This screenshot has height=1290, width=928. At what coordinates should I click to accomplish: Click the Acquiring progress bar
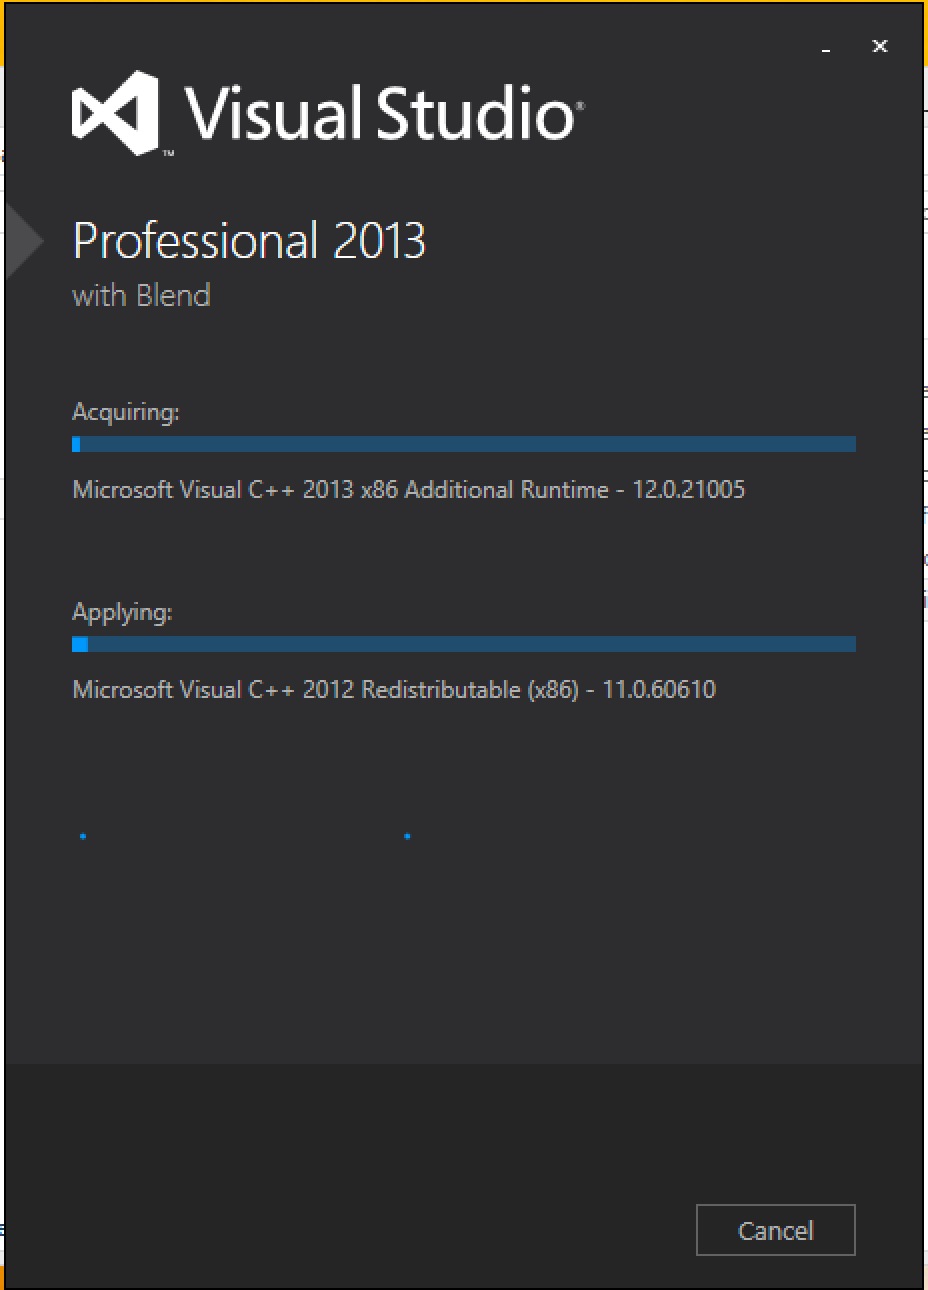[464, 444]
